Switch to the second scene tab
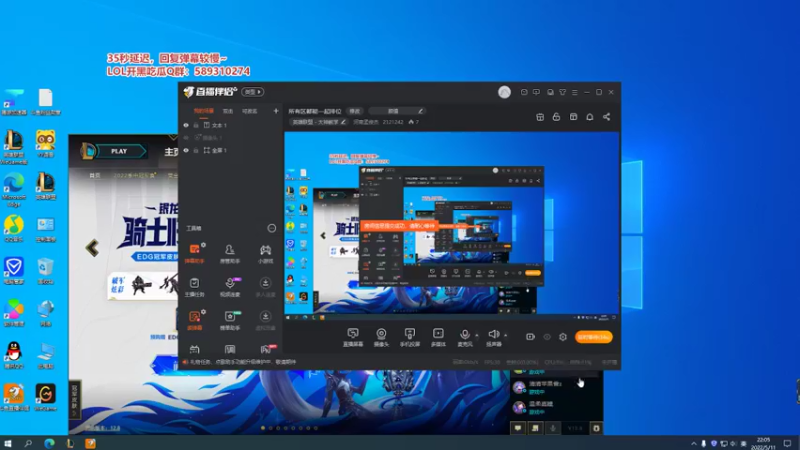Image resolution: width=800 pixels, height=450 pixels. click(228, 111)
